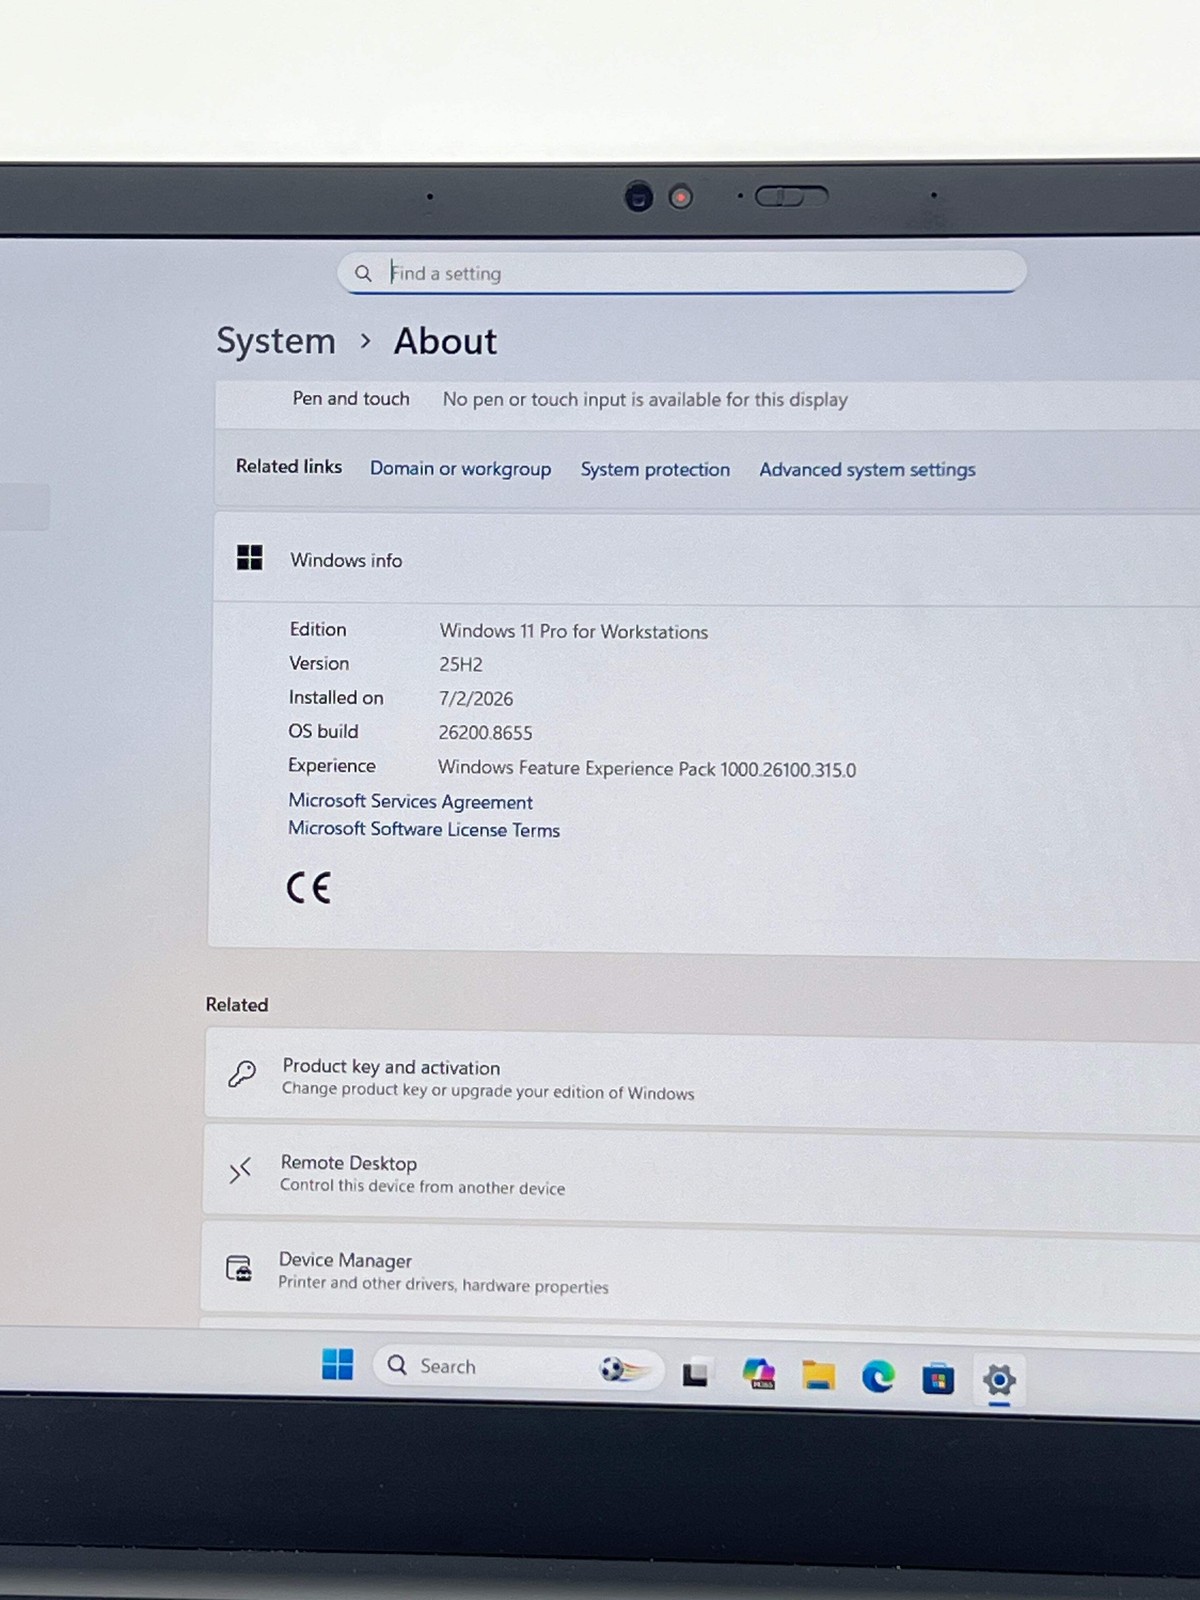
Task: Click the 'Edition' label
Action: pos(318,629)
